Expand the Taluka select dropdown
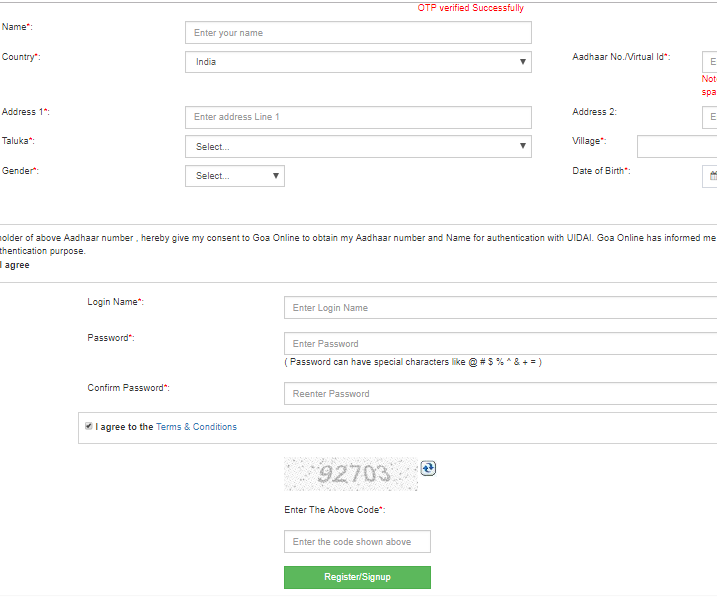Viewport: 717px width, 612px height. pos(358,146)
